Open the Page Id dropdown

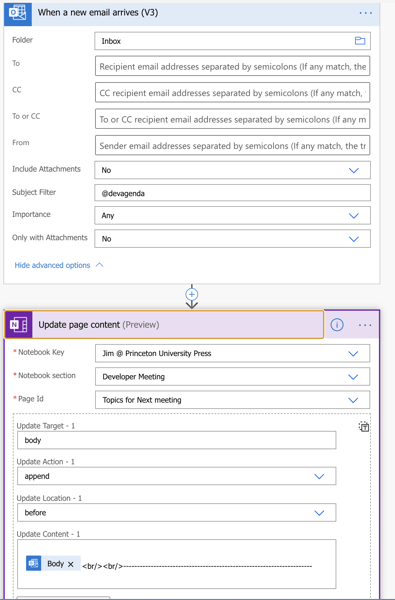coord(353,400)
